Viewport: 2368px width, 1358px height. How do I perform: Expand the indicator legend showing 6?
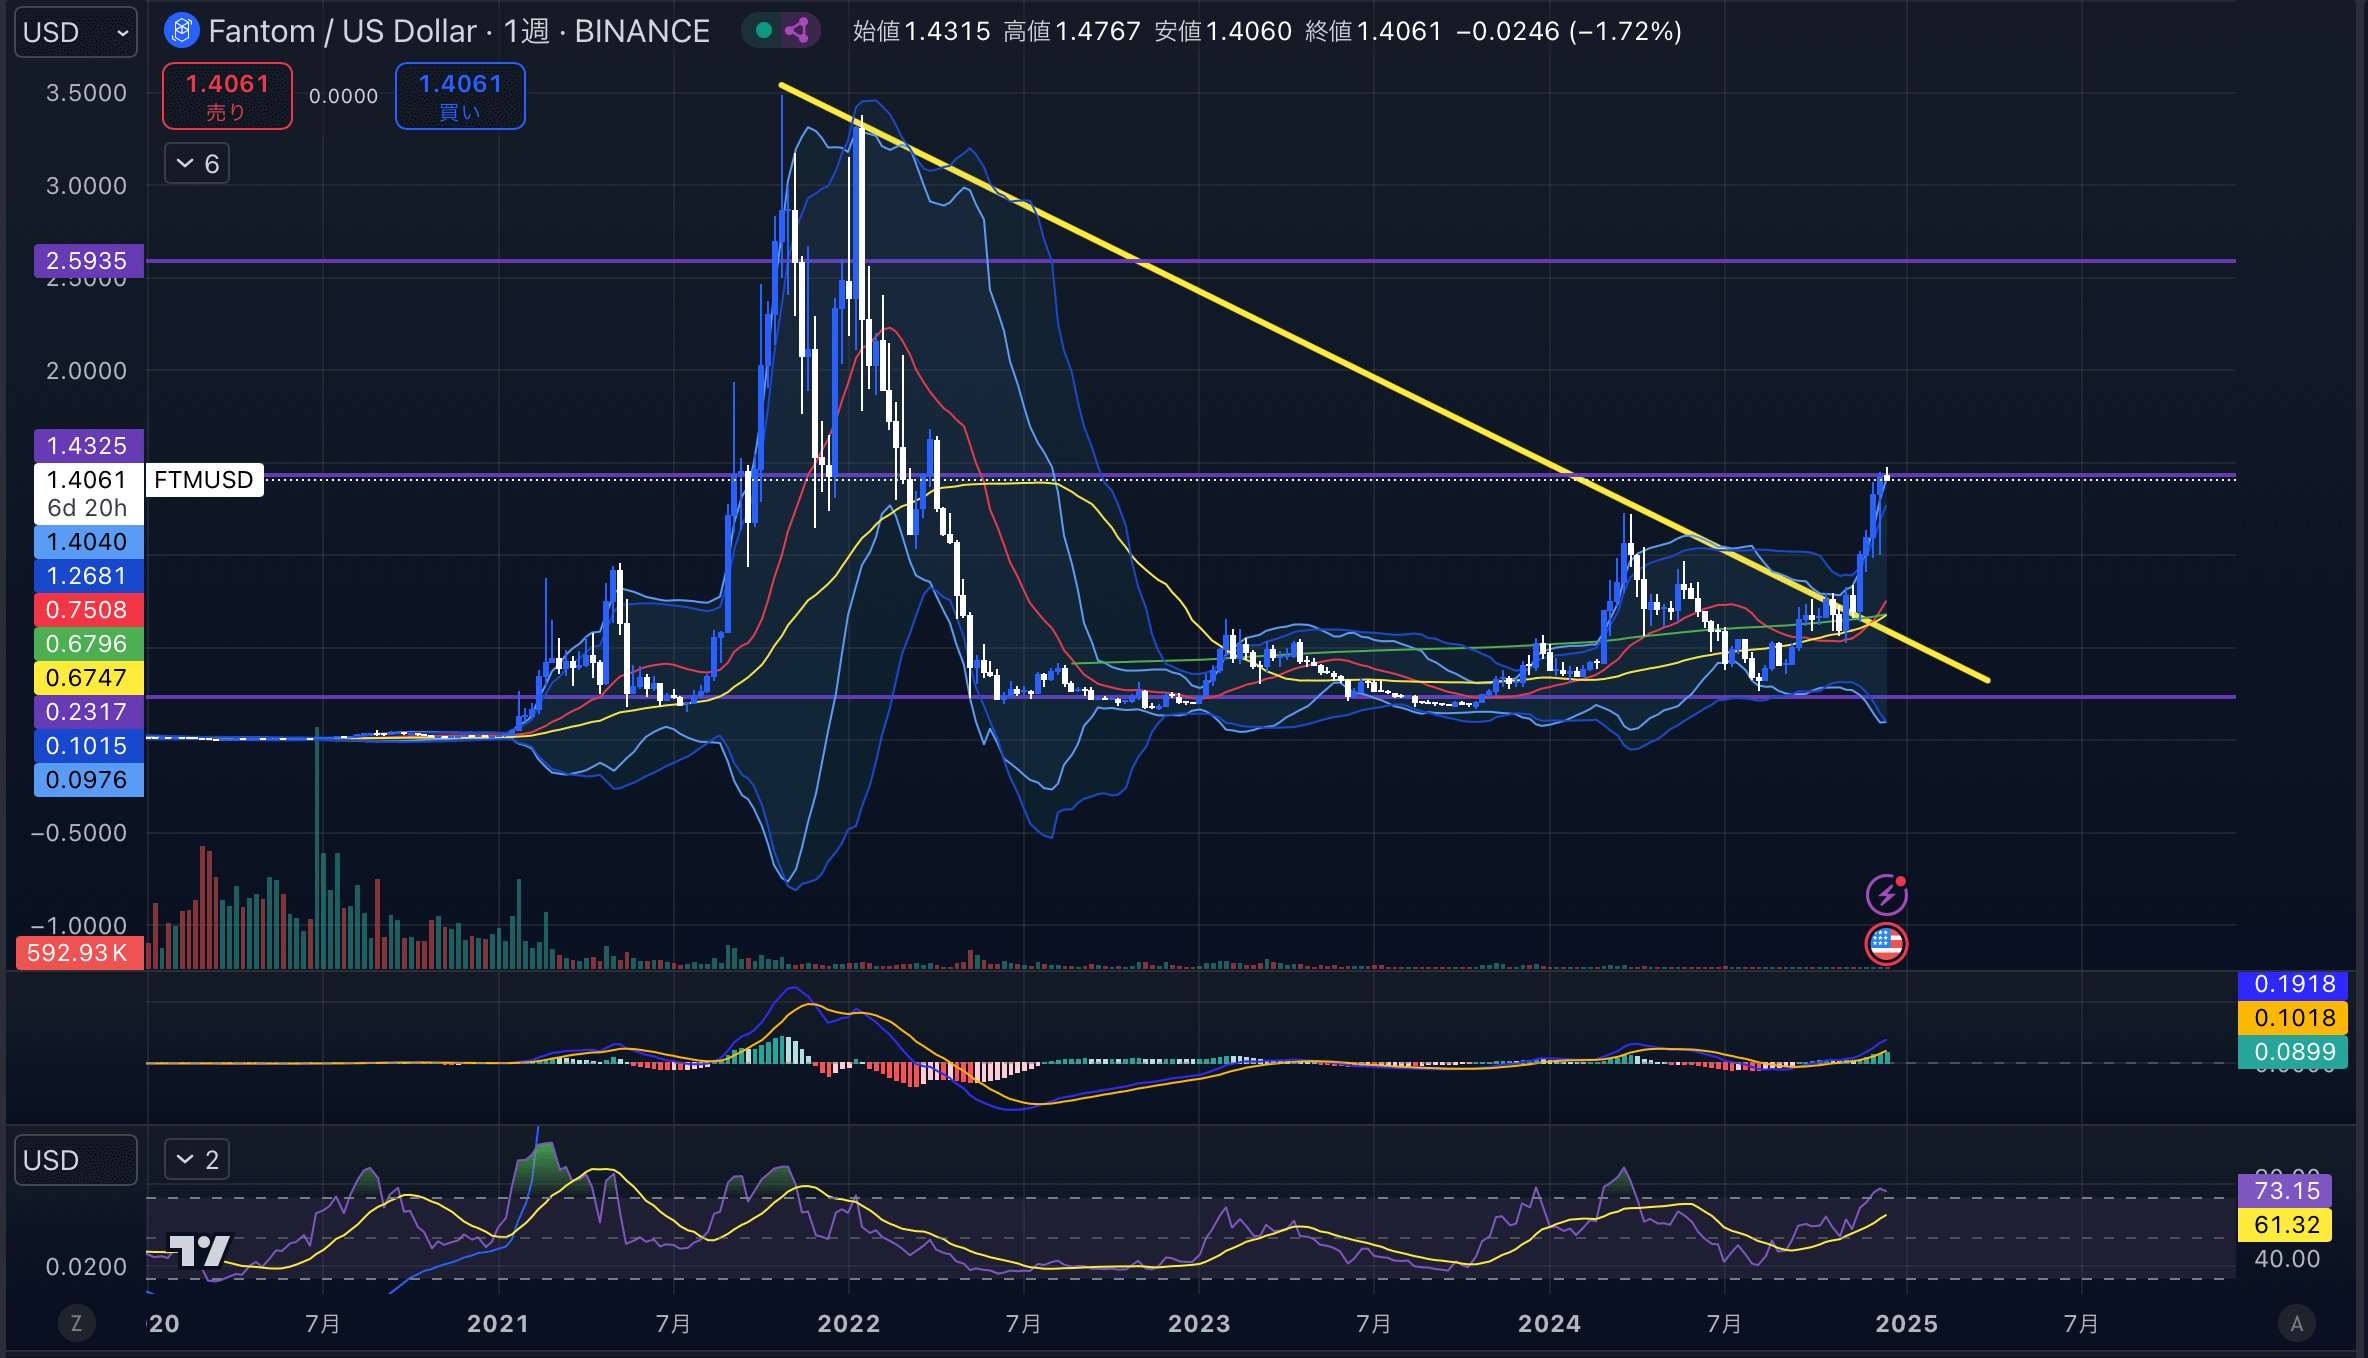pos(197,163)
